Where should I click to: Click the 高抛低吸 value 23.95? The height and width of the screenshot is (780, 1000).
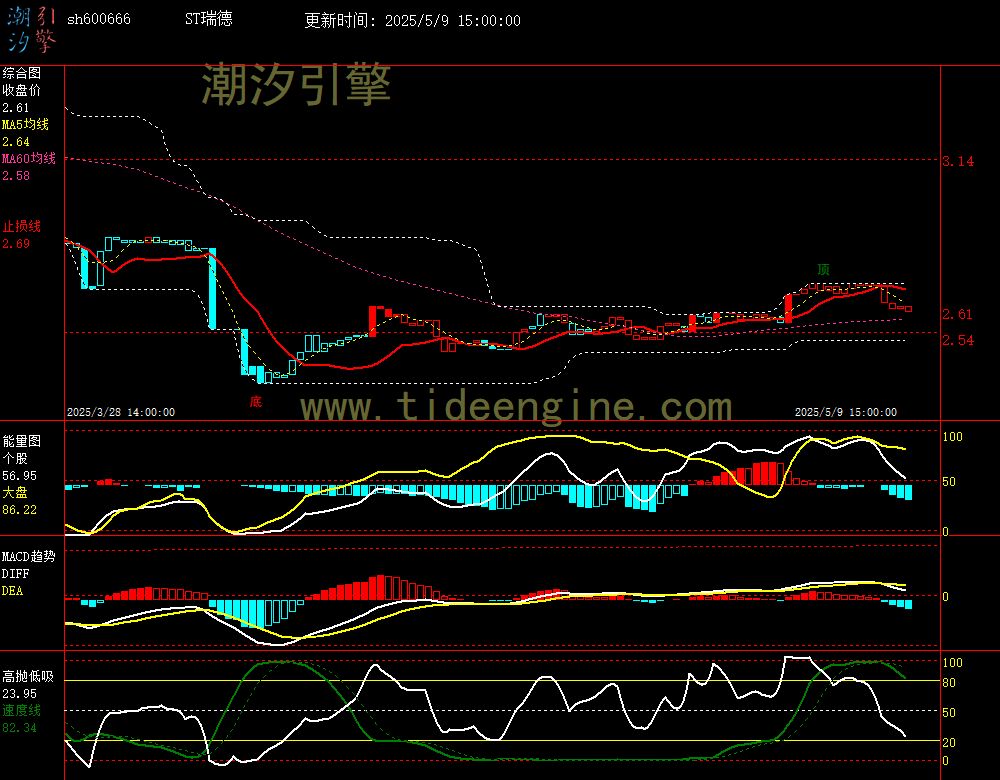pos(19,694)
